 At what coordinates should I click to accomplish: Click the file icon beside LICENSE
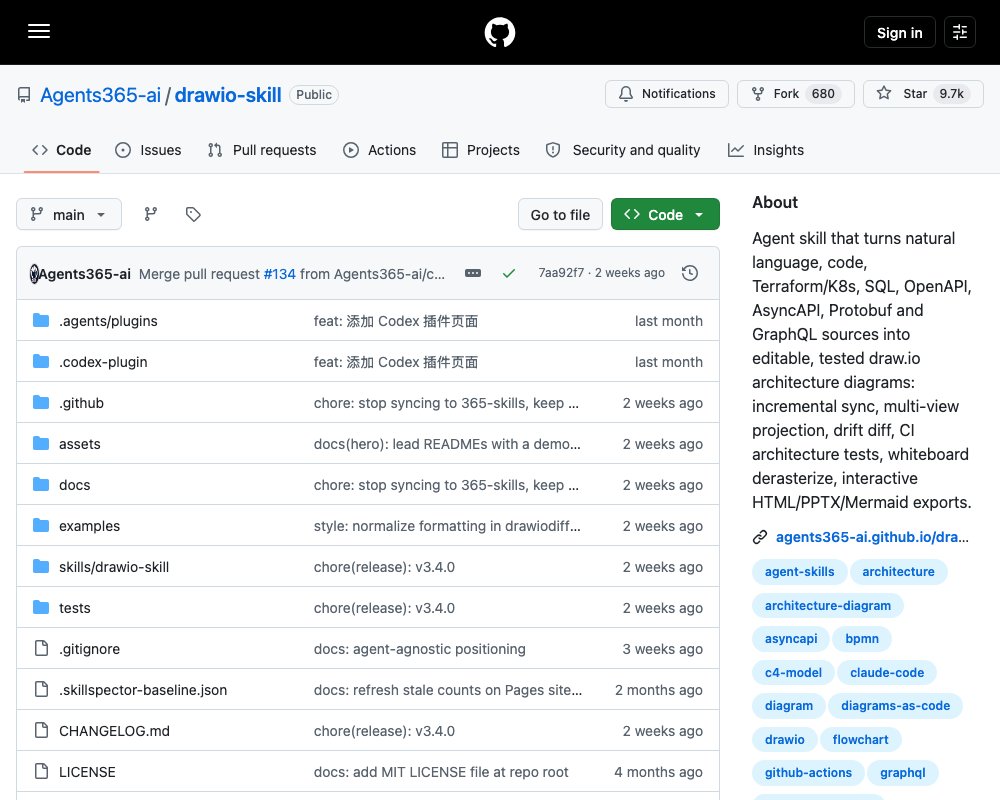[41, 771]
